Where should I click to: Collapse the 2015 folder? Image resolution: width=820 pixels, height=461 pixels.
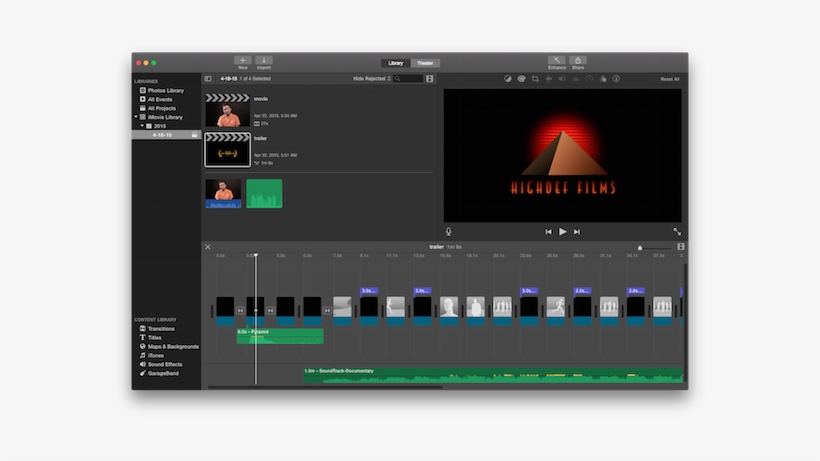click(x=142, y=126)
